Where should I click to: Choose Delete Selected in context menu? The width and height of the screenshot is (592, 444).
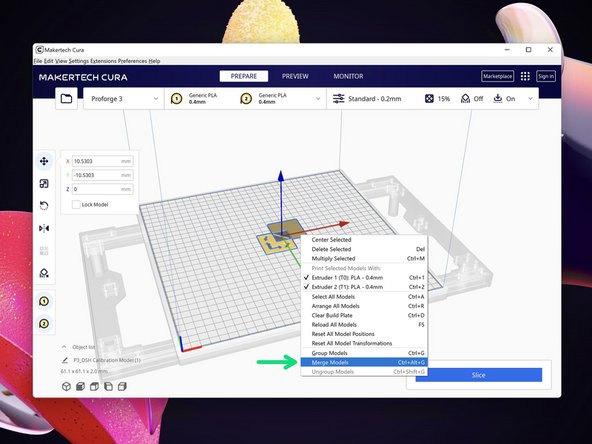(x=364, y=249)
